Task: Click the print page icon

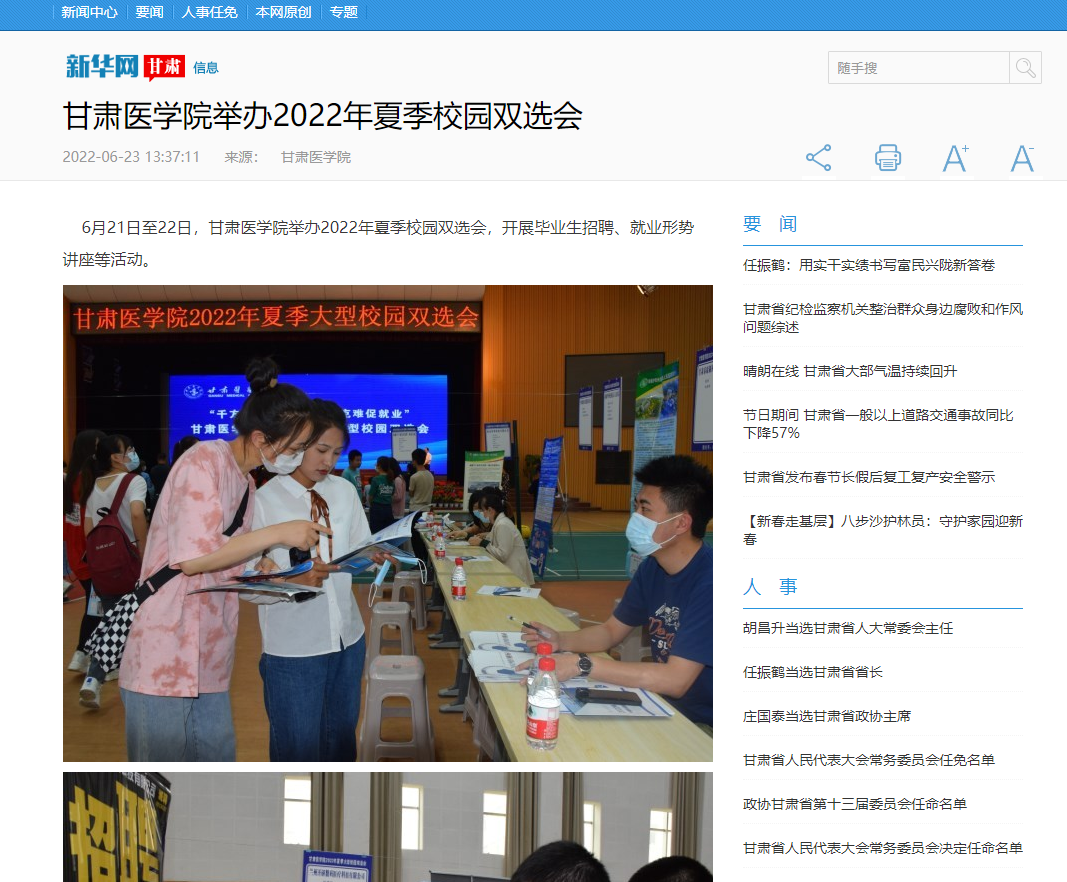Action: 887,158
